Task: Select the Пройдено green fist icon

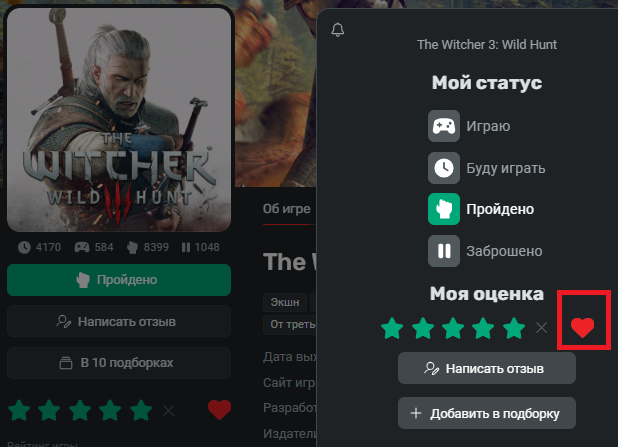Action: [444, 209]
